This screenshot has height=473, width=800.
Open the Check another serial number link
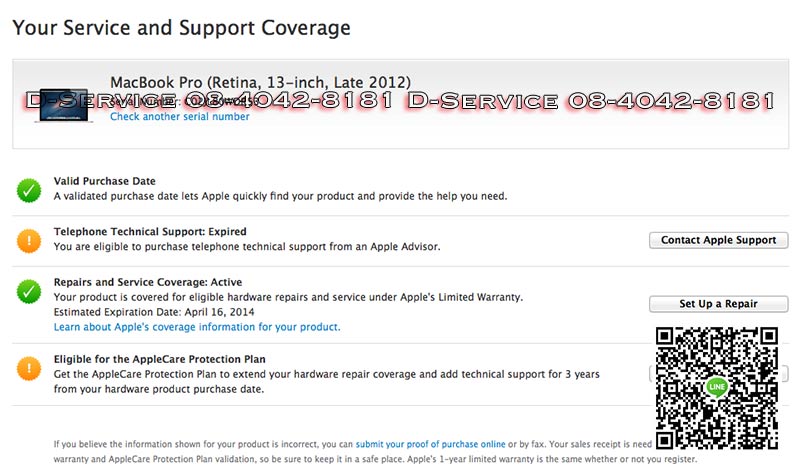coord(179,117)
